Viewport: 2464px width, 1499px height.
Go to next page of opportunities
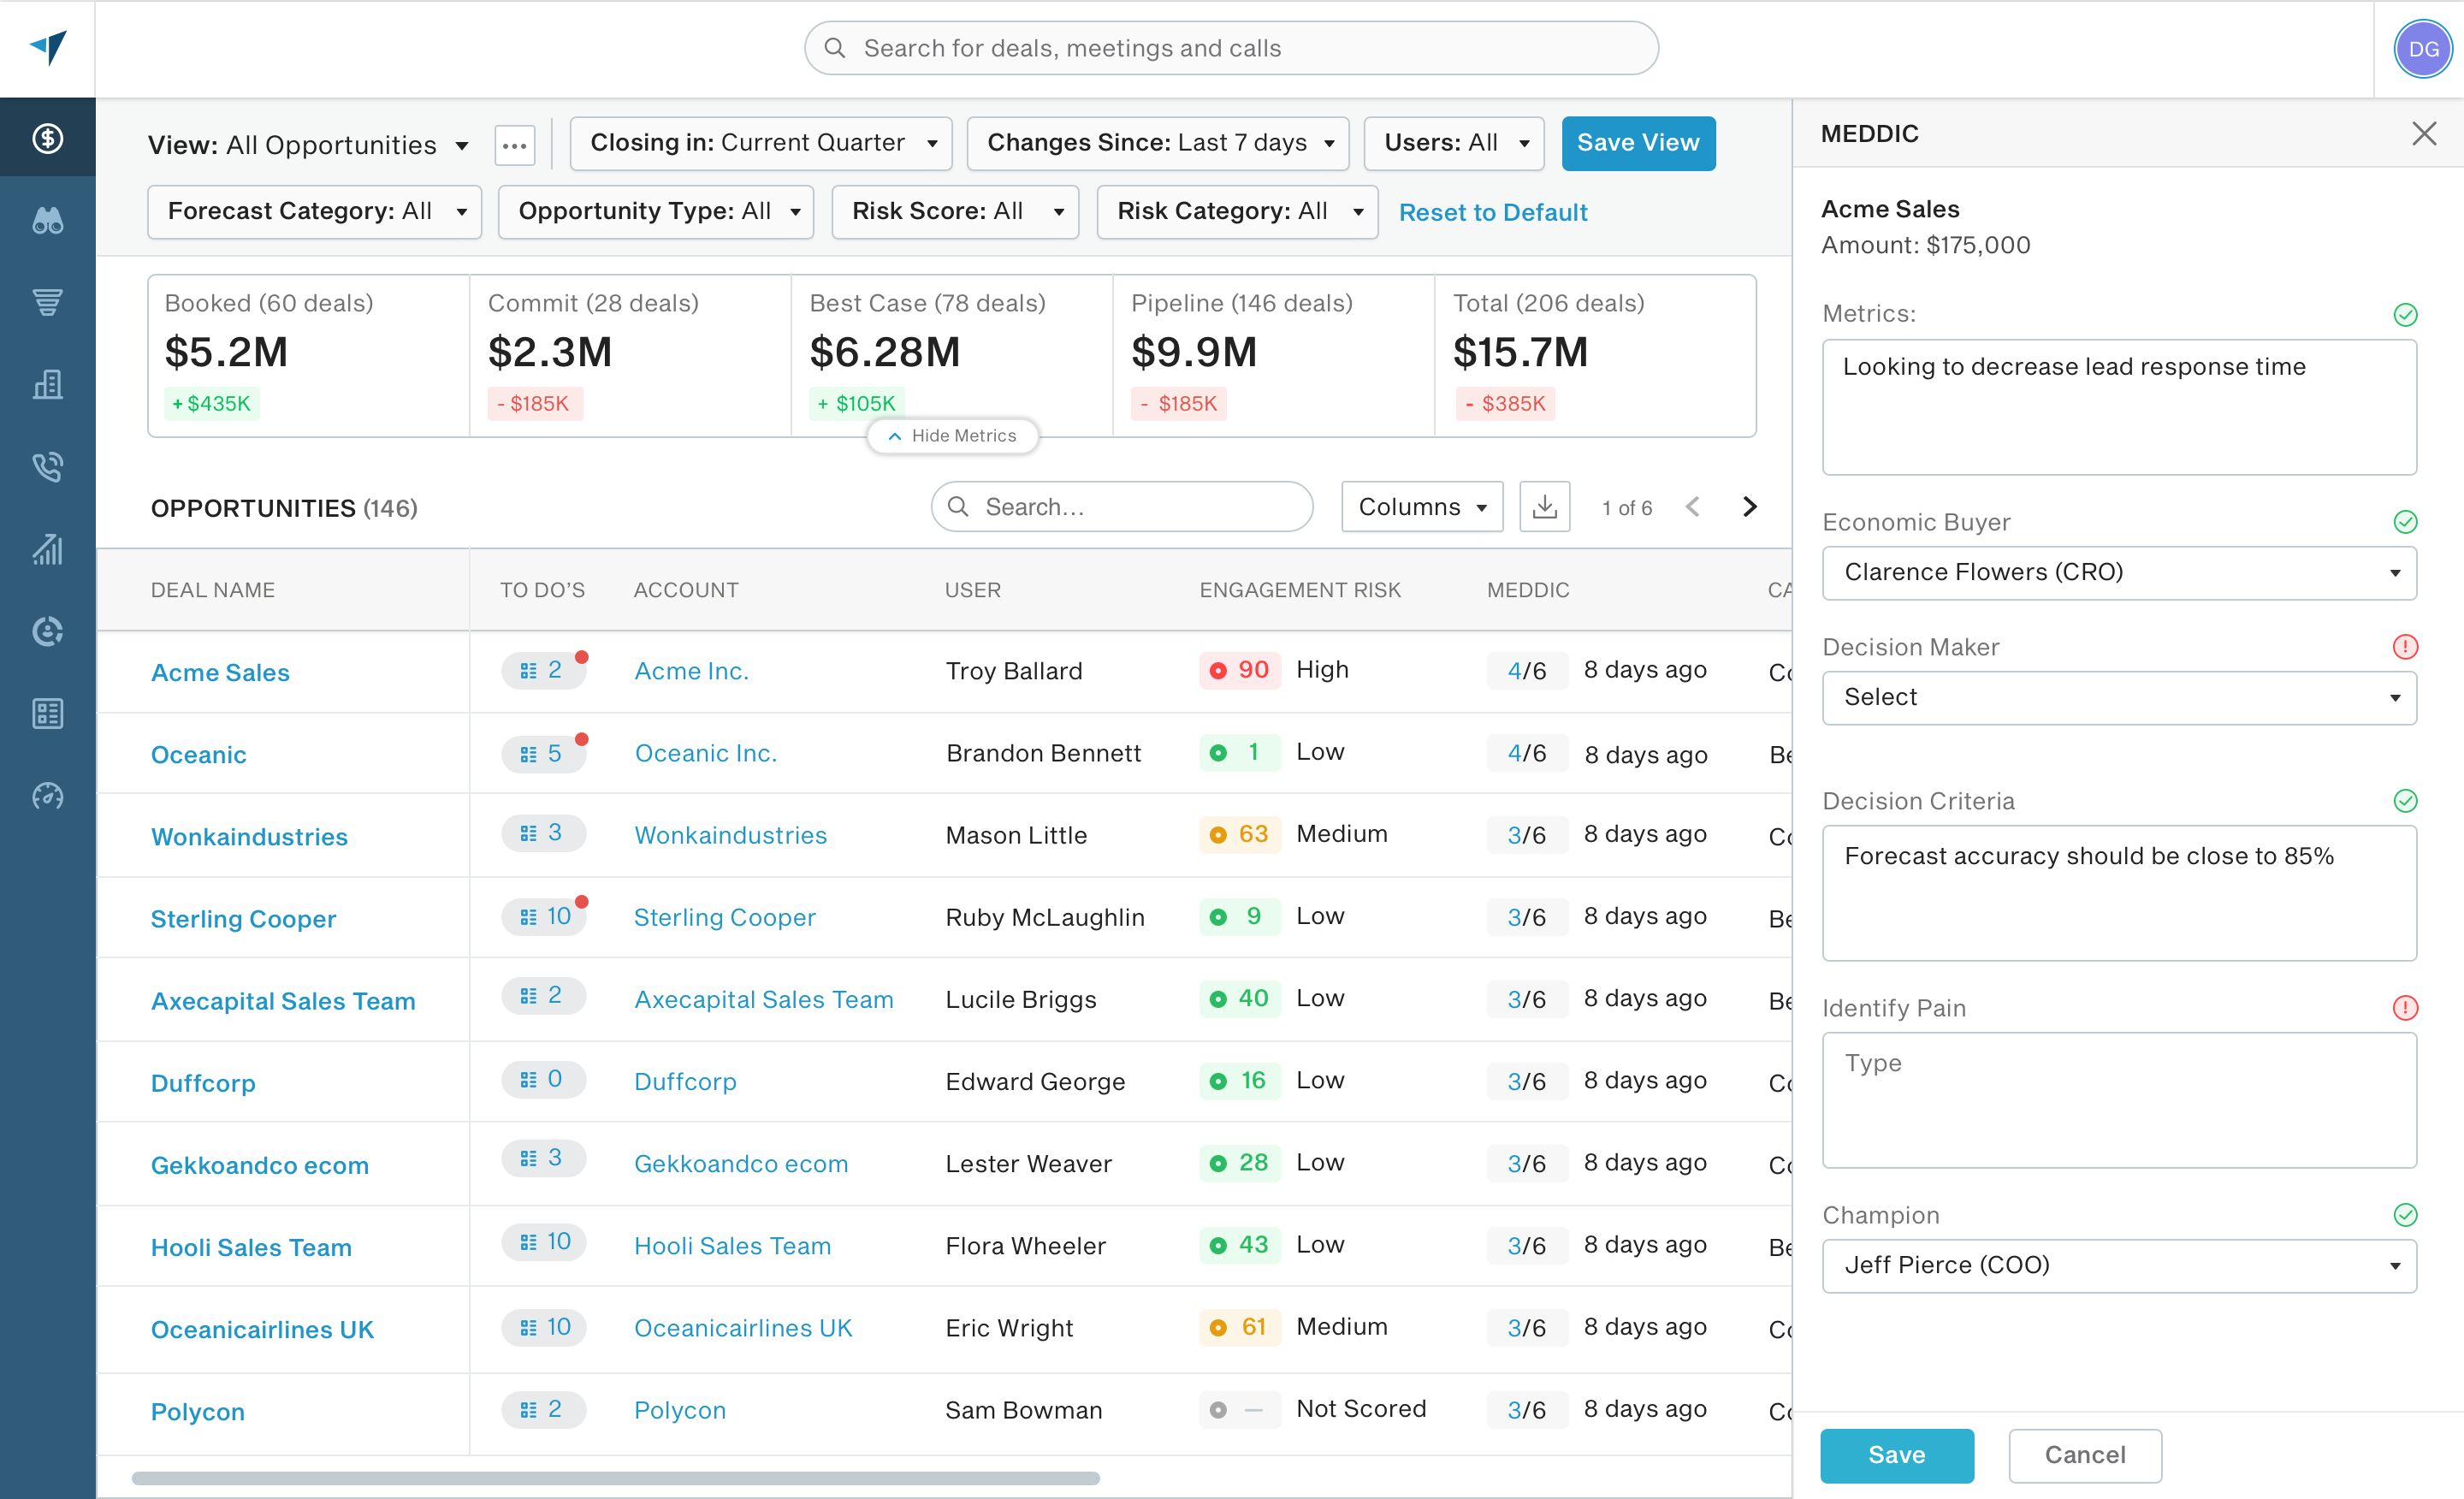pos(1749,507)
